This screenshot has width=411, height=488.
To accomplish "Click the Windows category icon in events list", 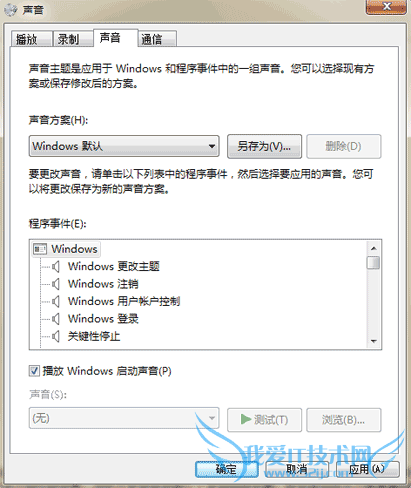I will click(40, 249).
